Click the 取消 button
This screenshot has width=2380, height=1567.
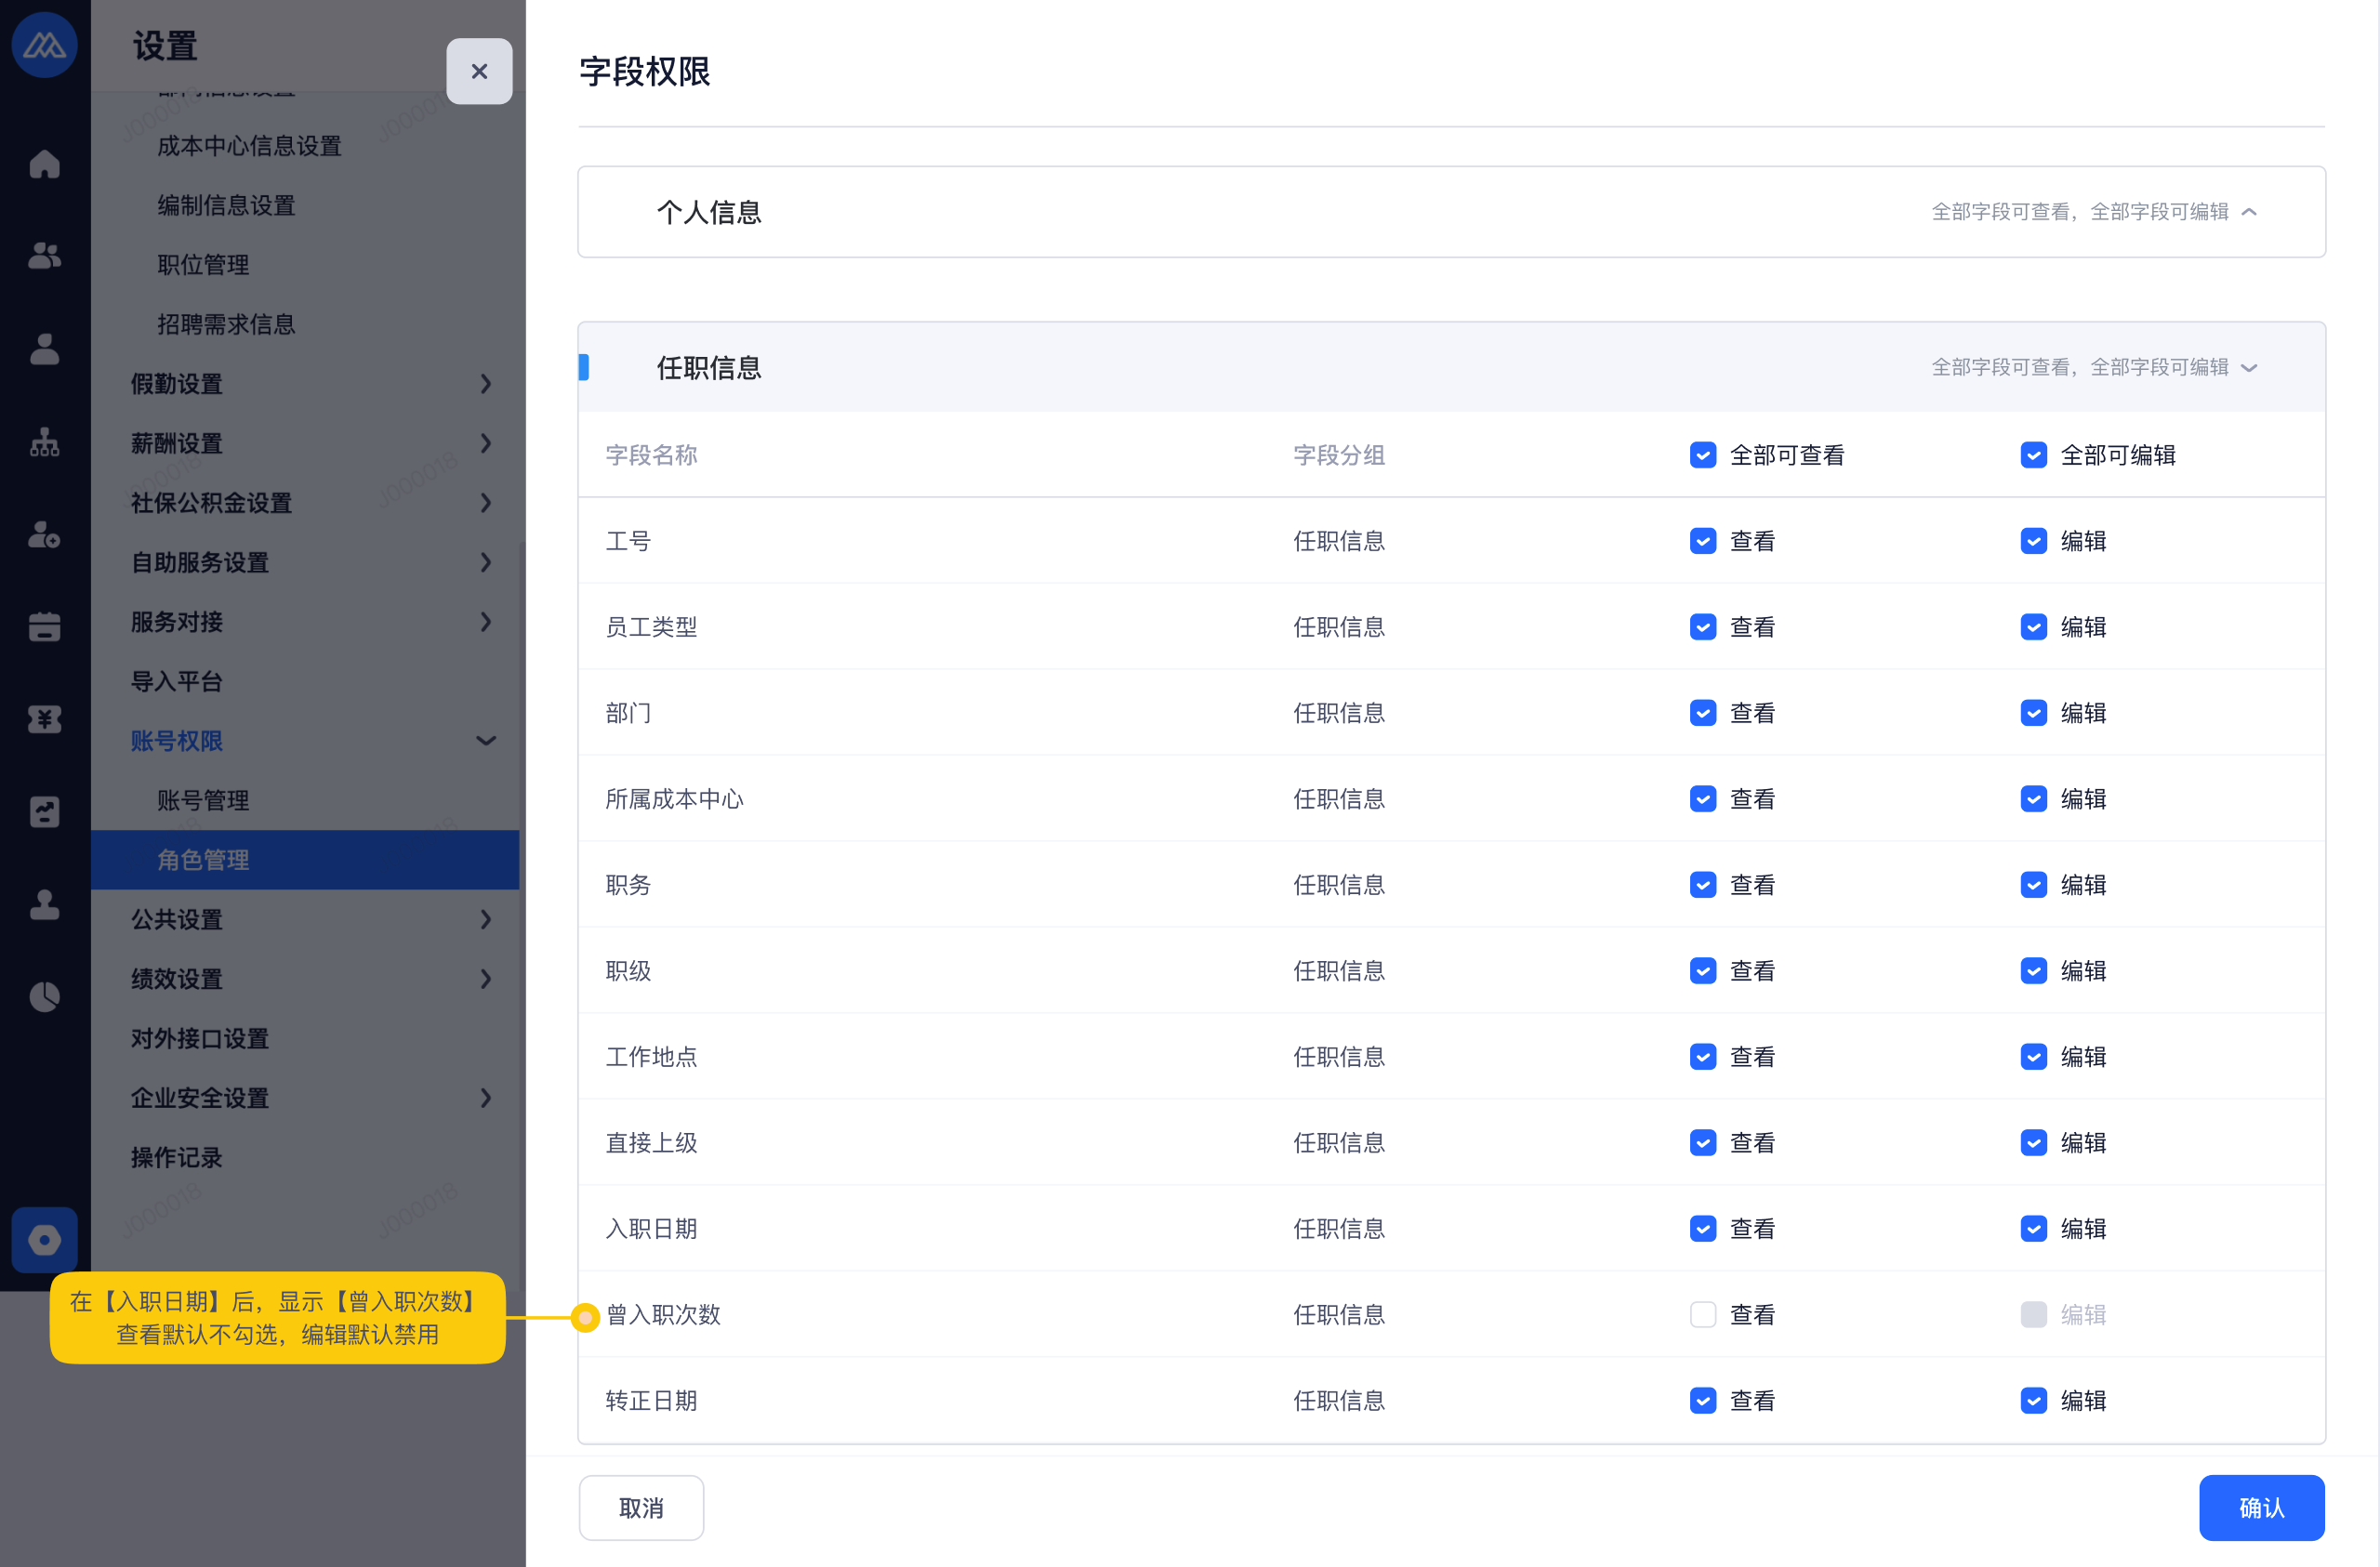(641, 1507)
